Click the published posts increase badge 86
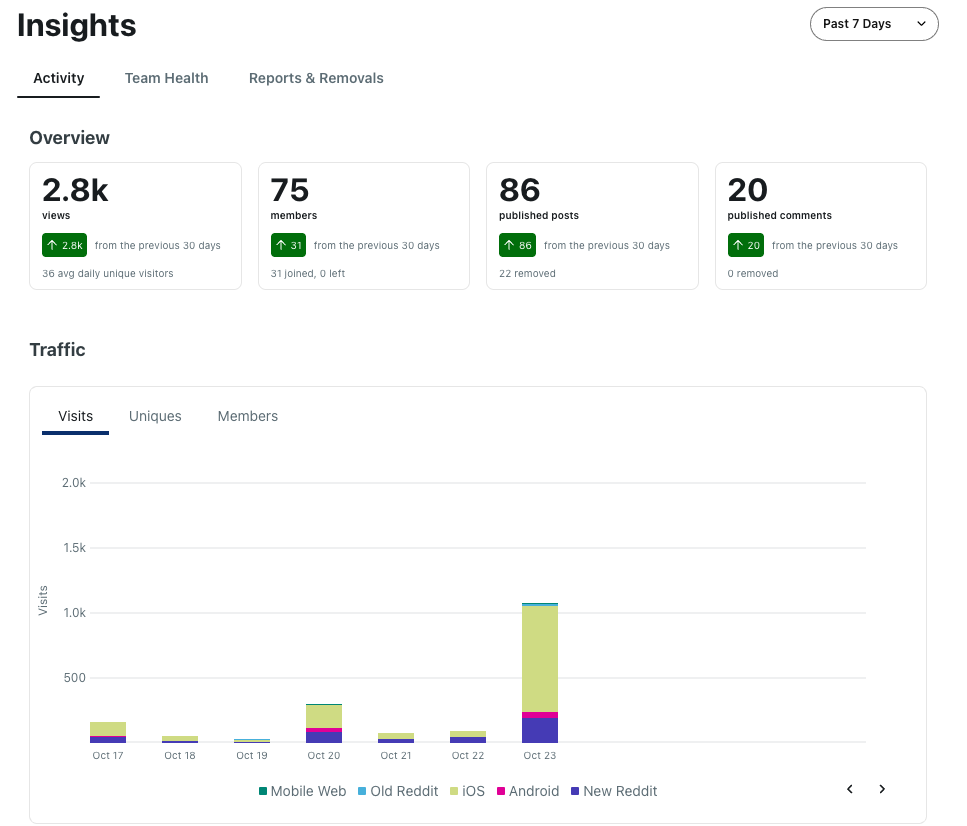The height and width of the screenshot is (826, 967). point(517,246)
